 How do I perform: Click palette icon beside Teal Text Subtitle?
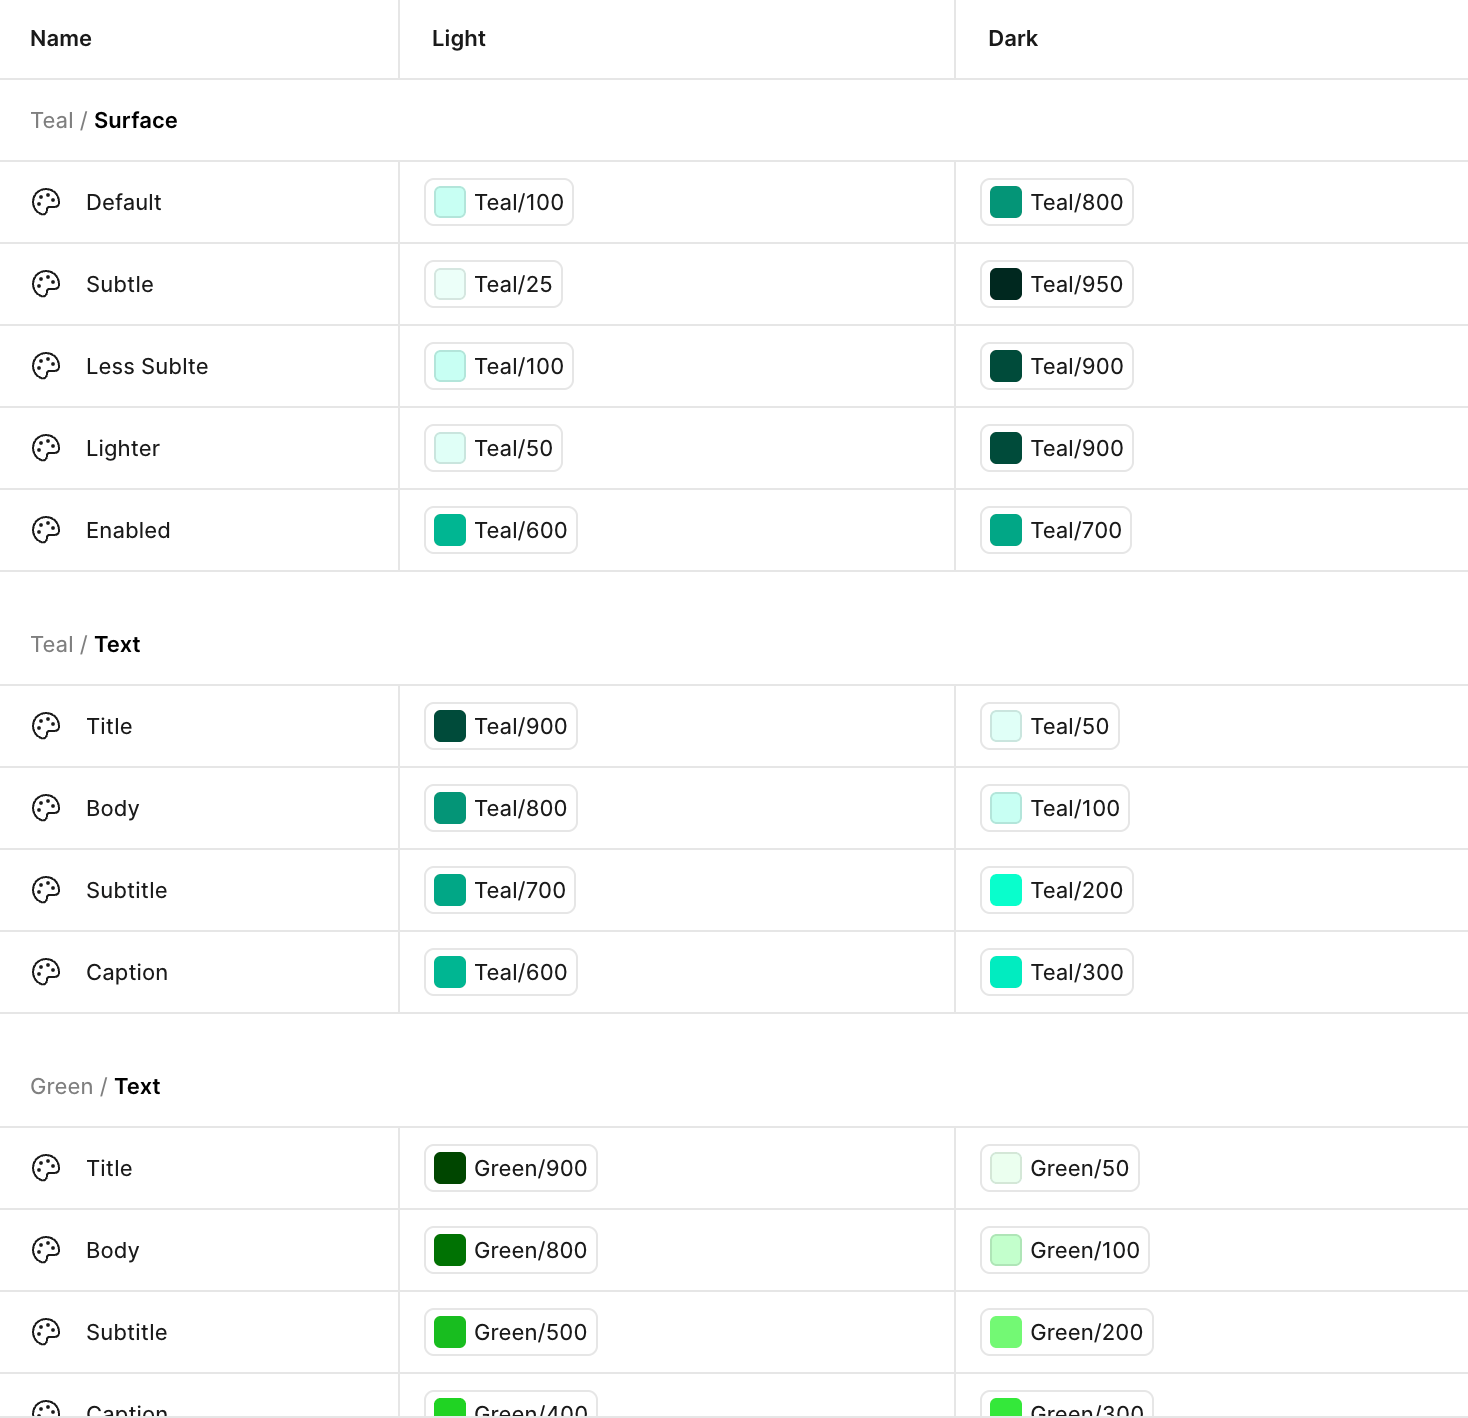click(46, 890)
